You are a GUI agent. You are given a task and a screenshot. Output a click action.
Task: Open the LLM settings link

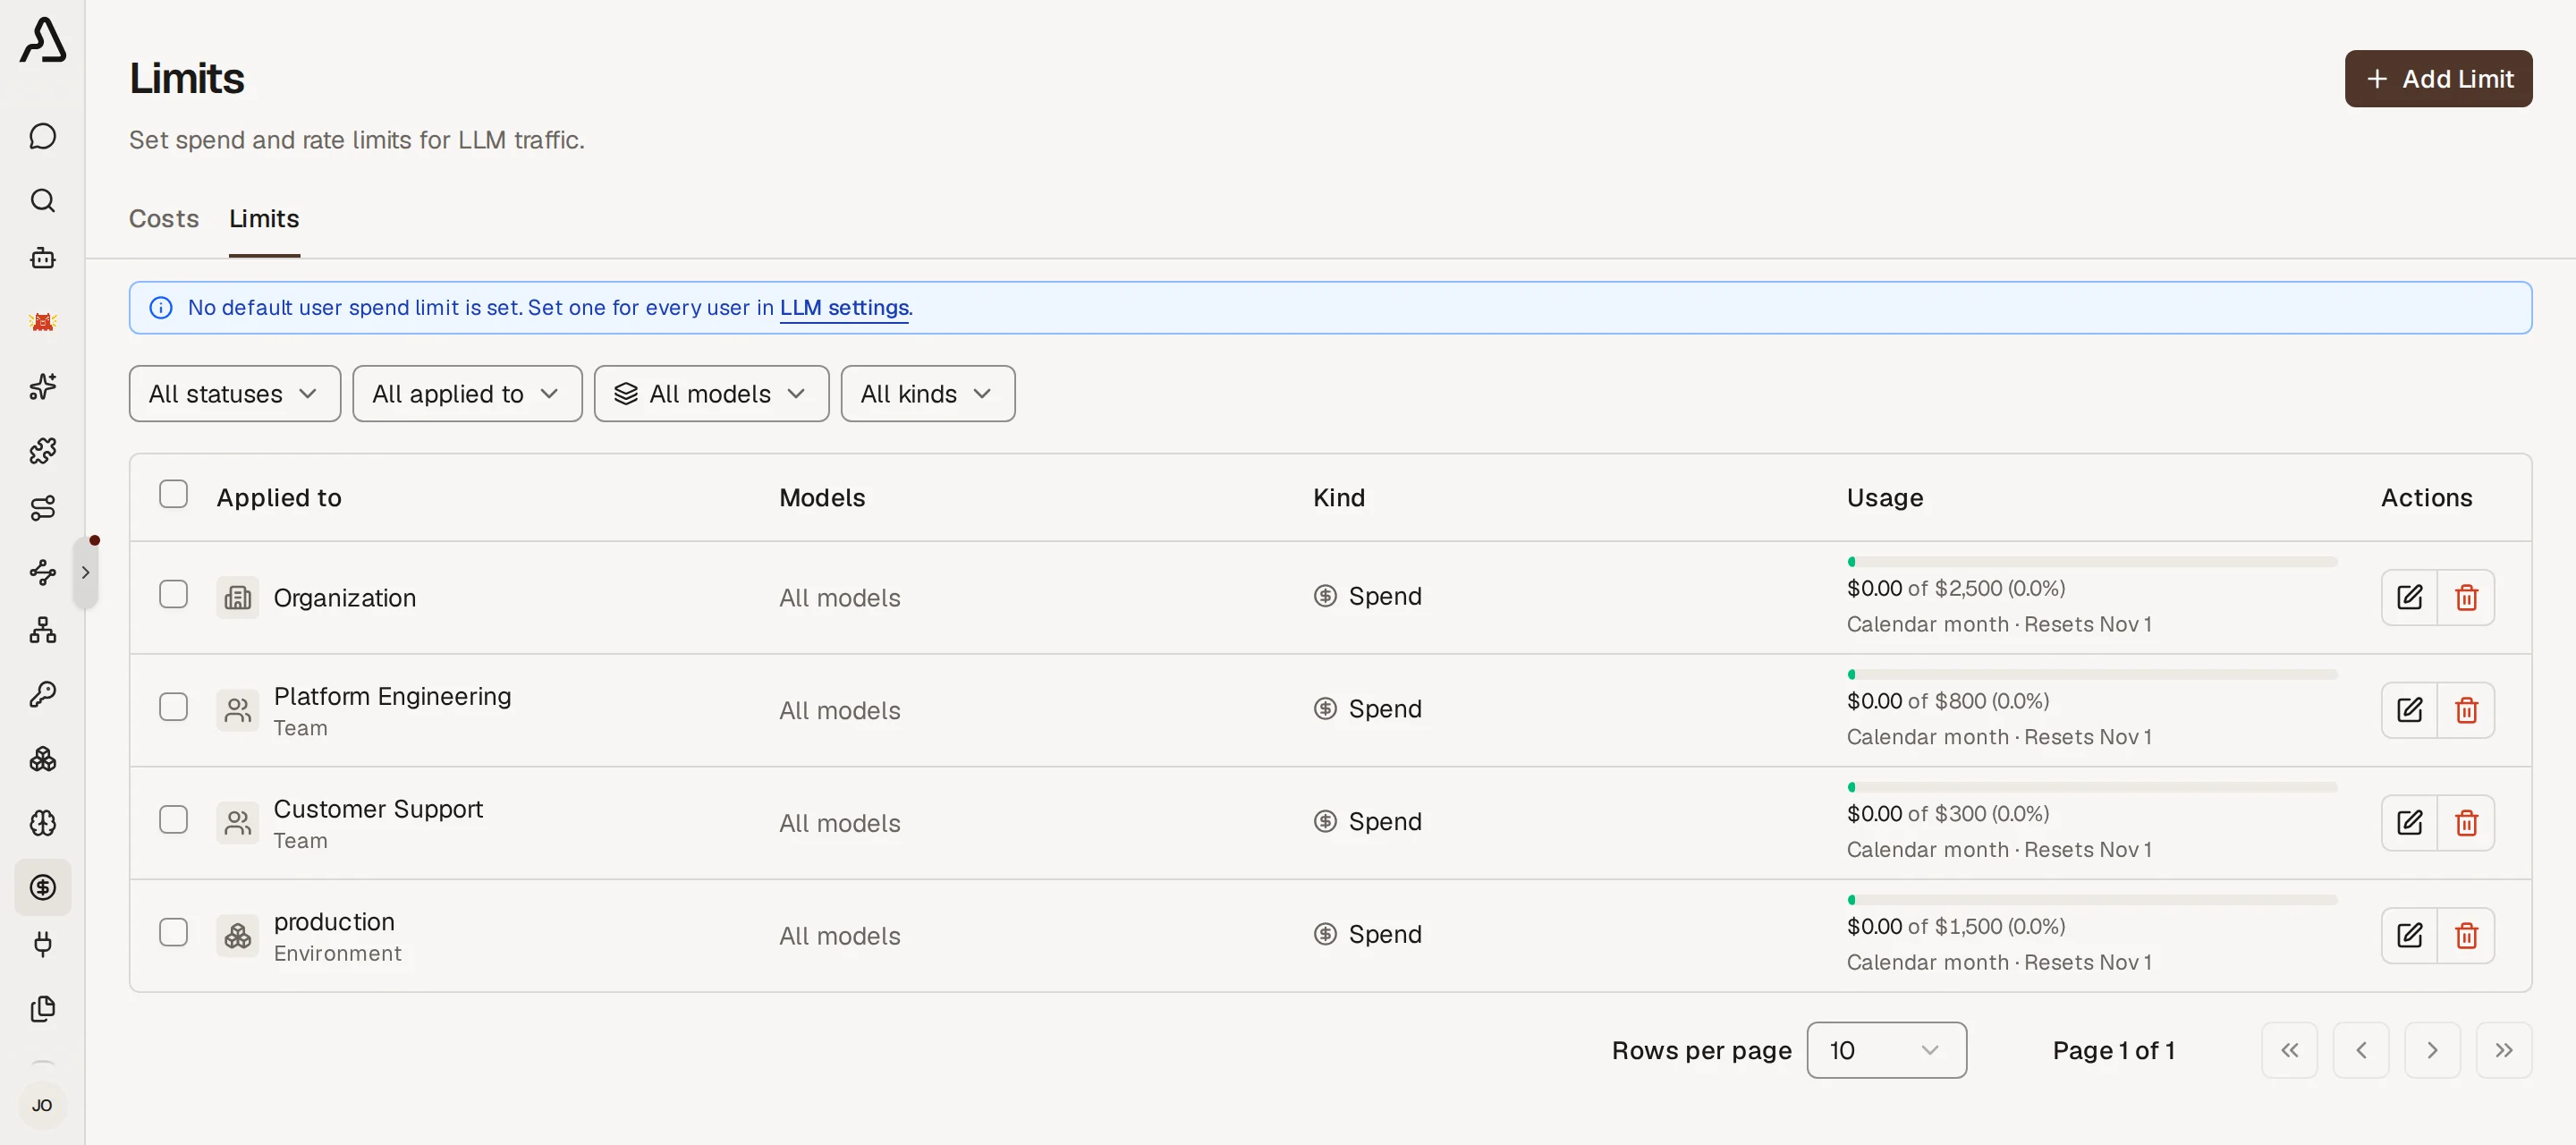(x=844, y=308)
